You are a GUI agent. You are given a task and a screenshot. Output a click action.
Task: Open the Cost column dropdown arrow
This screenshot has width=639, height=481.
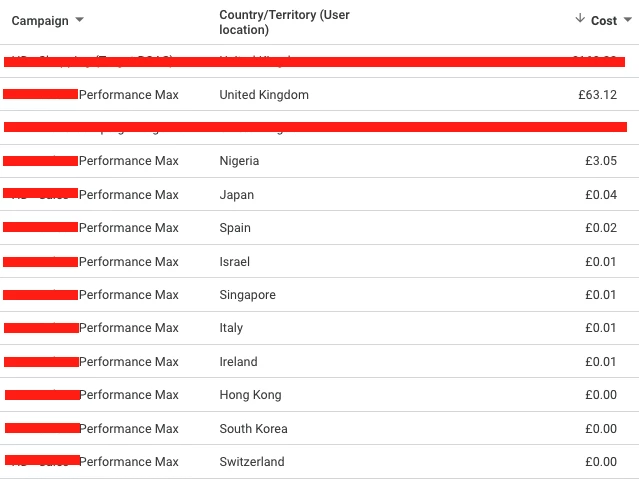628,21
